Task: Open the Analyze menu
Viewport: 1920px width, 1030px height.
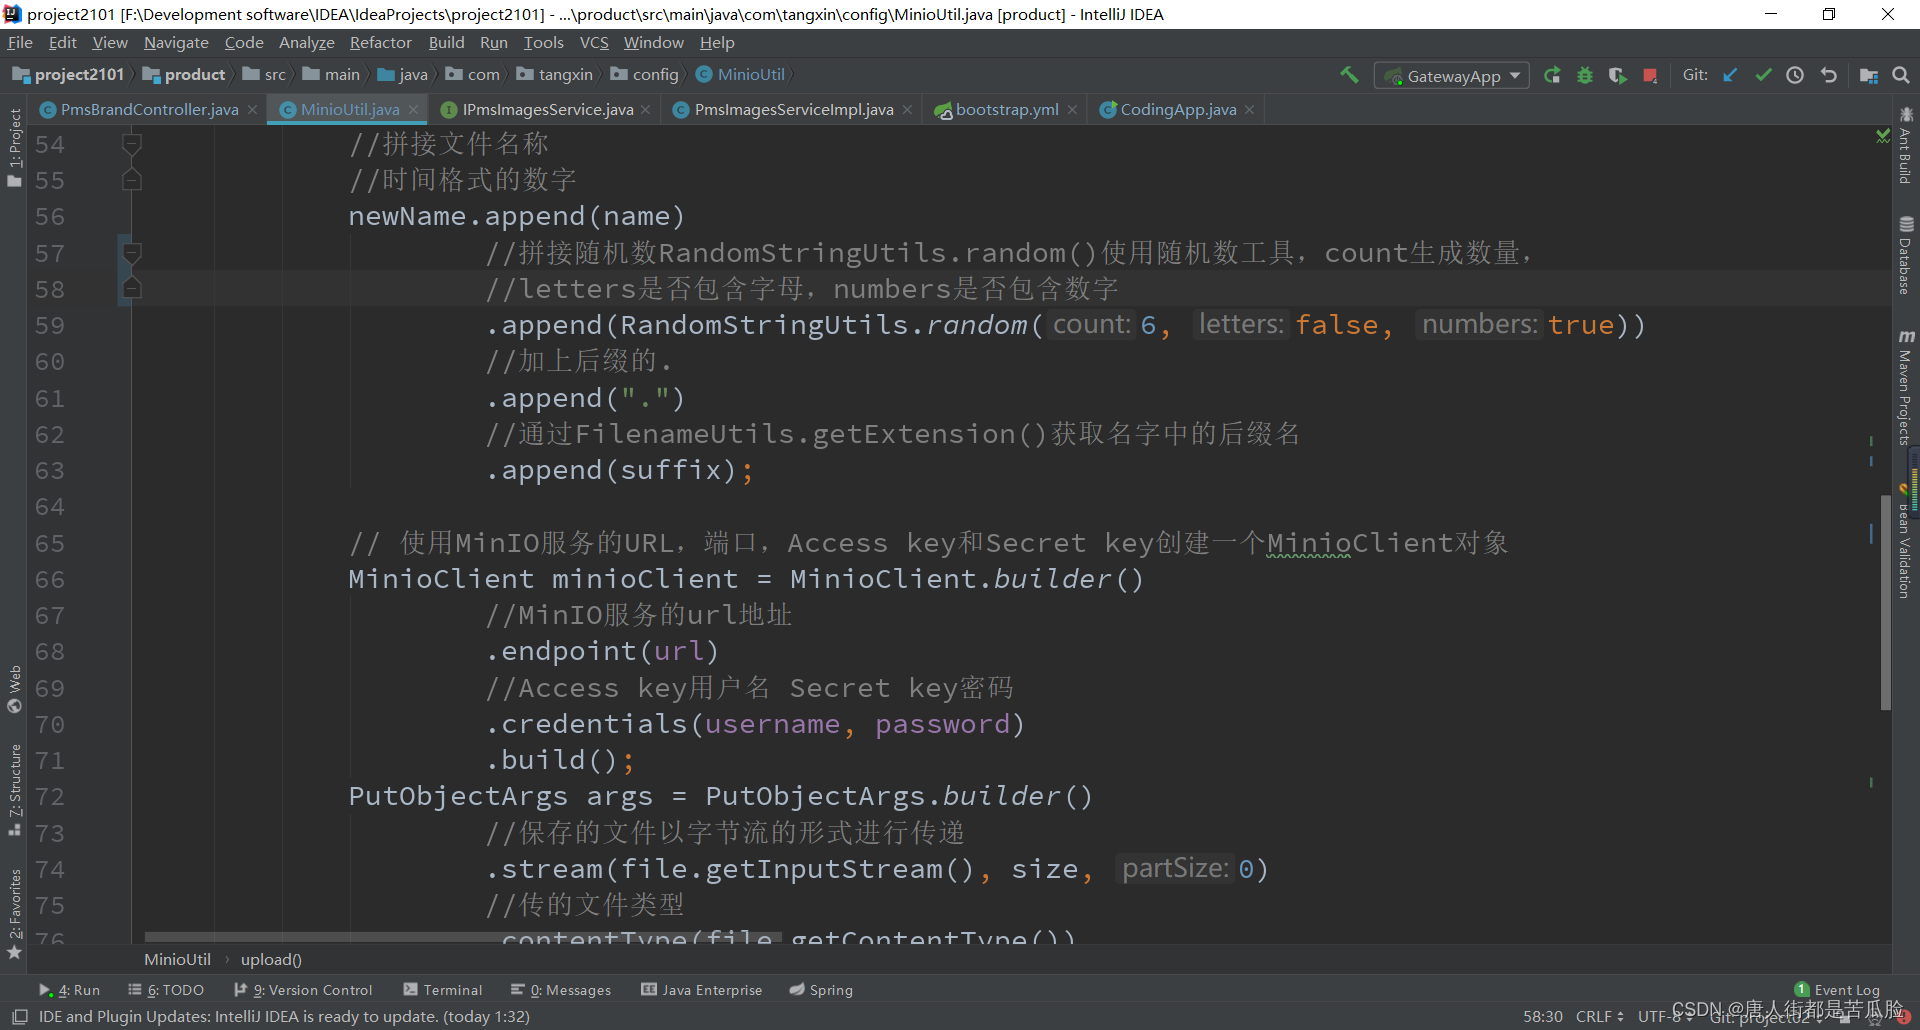Action: point(306,43)
